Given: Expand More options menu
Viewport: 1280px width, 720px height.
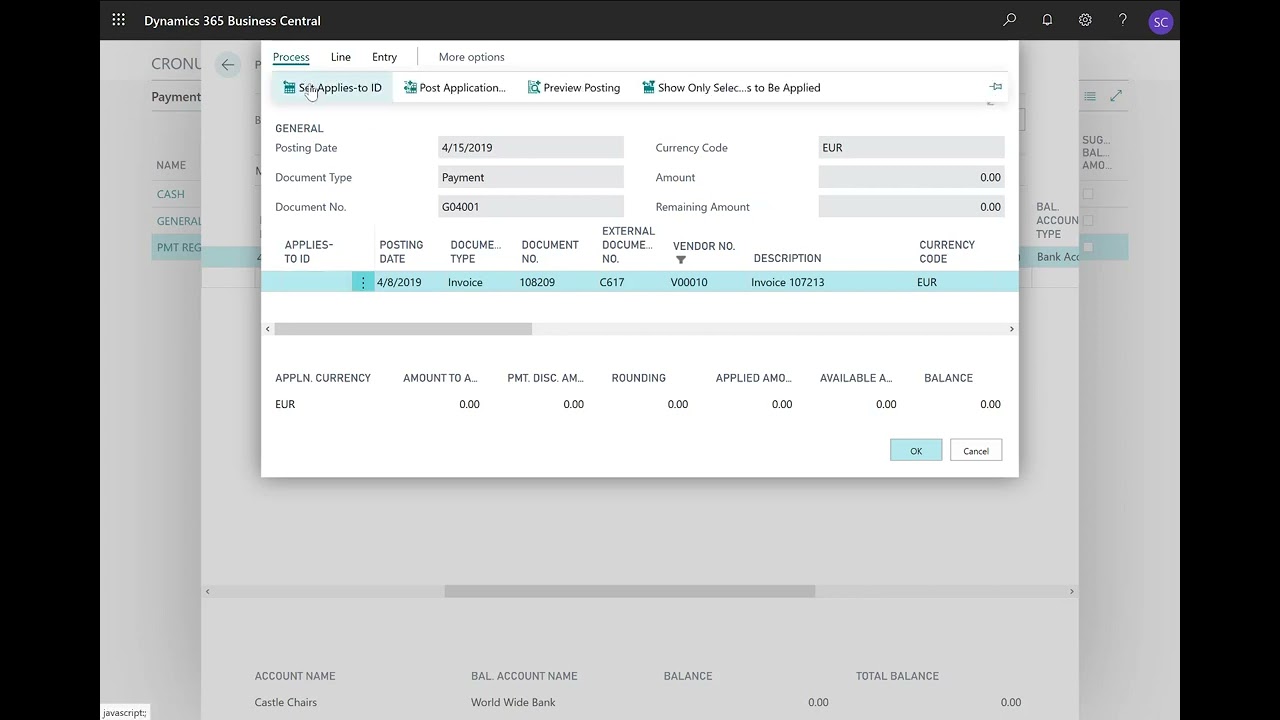Looking at the screenshot, I should [471, 57].
